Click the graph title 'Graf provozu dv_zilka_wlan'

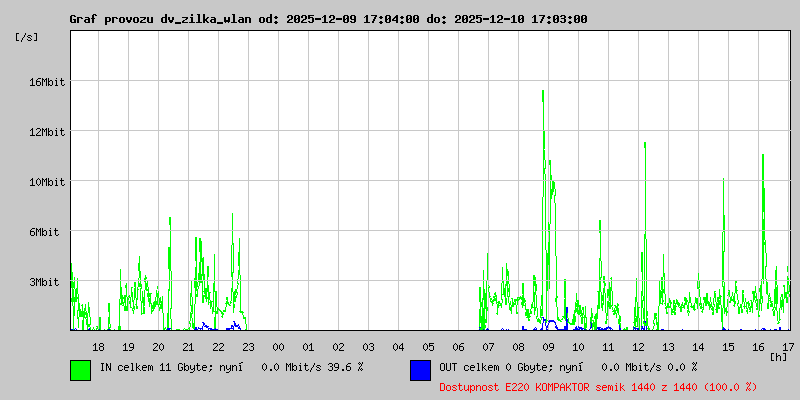[x=162, y=19]
